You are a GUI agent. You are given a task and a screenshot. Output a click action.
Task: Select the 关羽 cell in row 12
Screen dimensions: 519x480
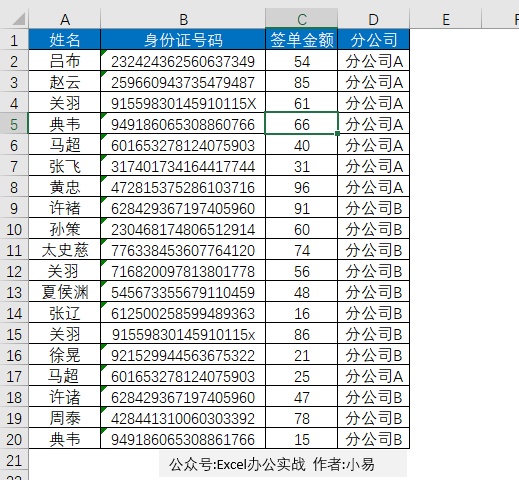65,271
